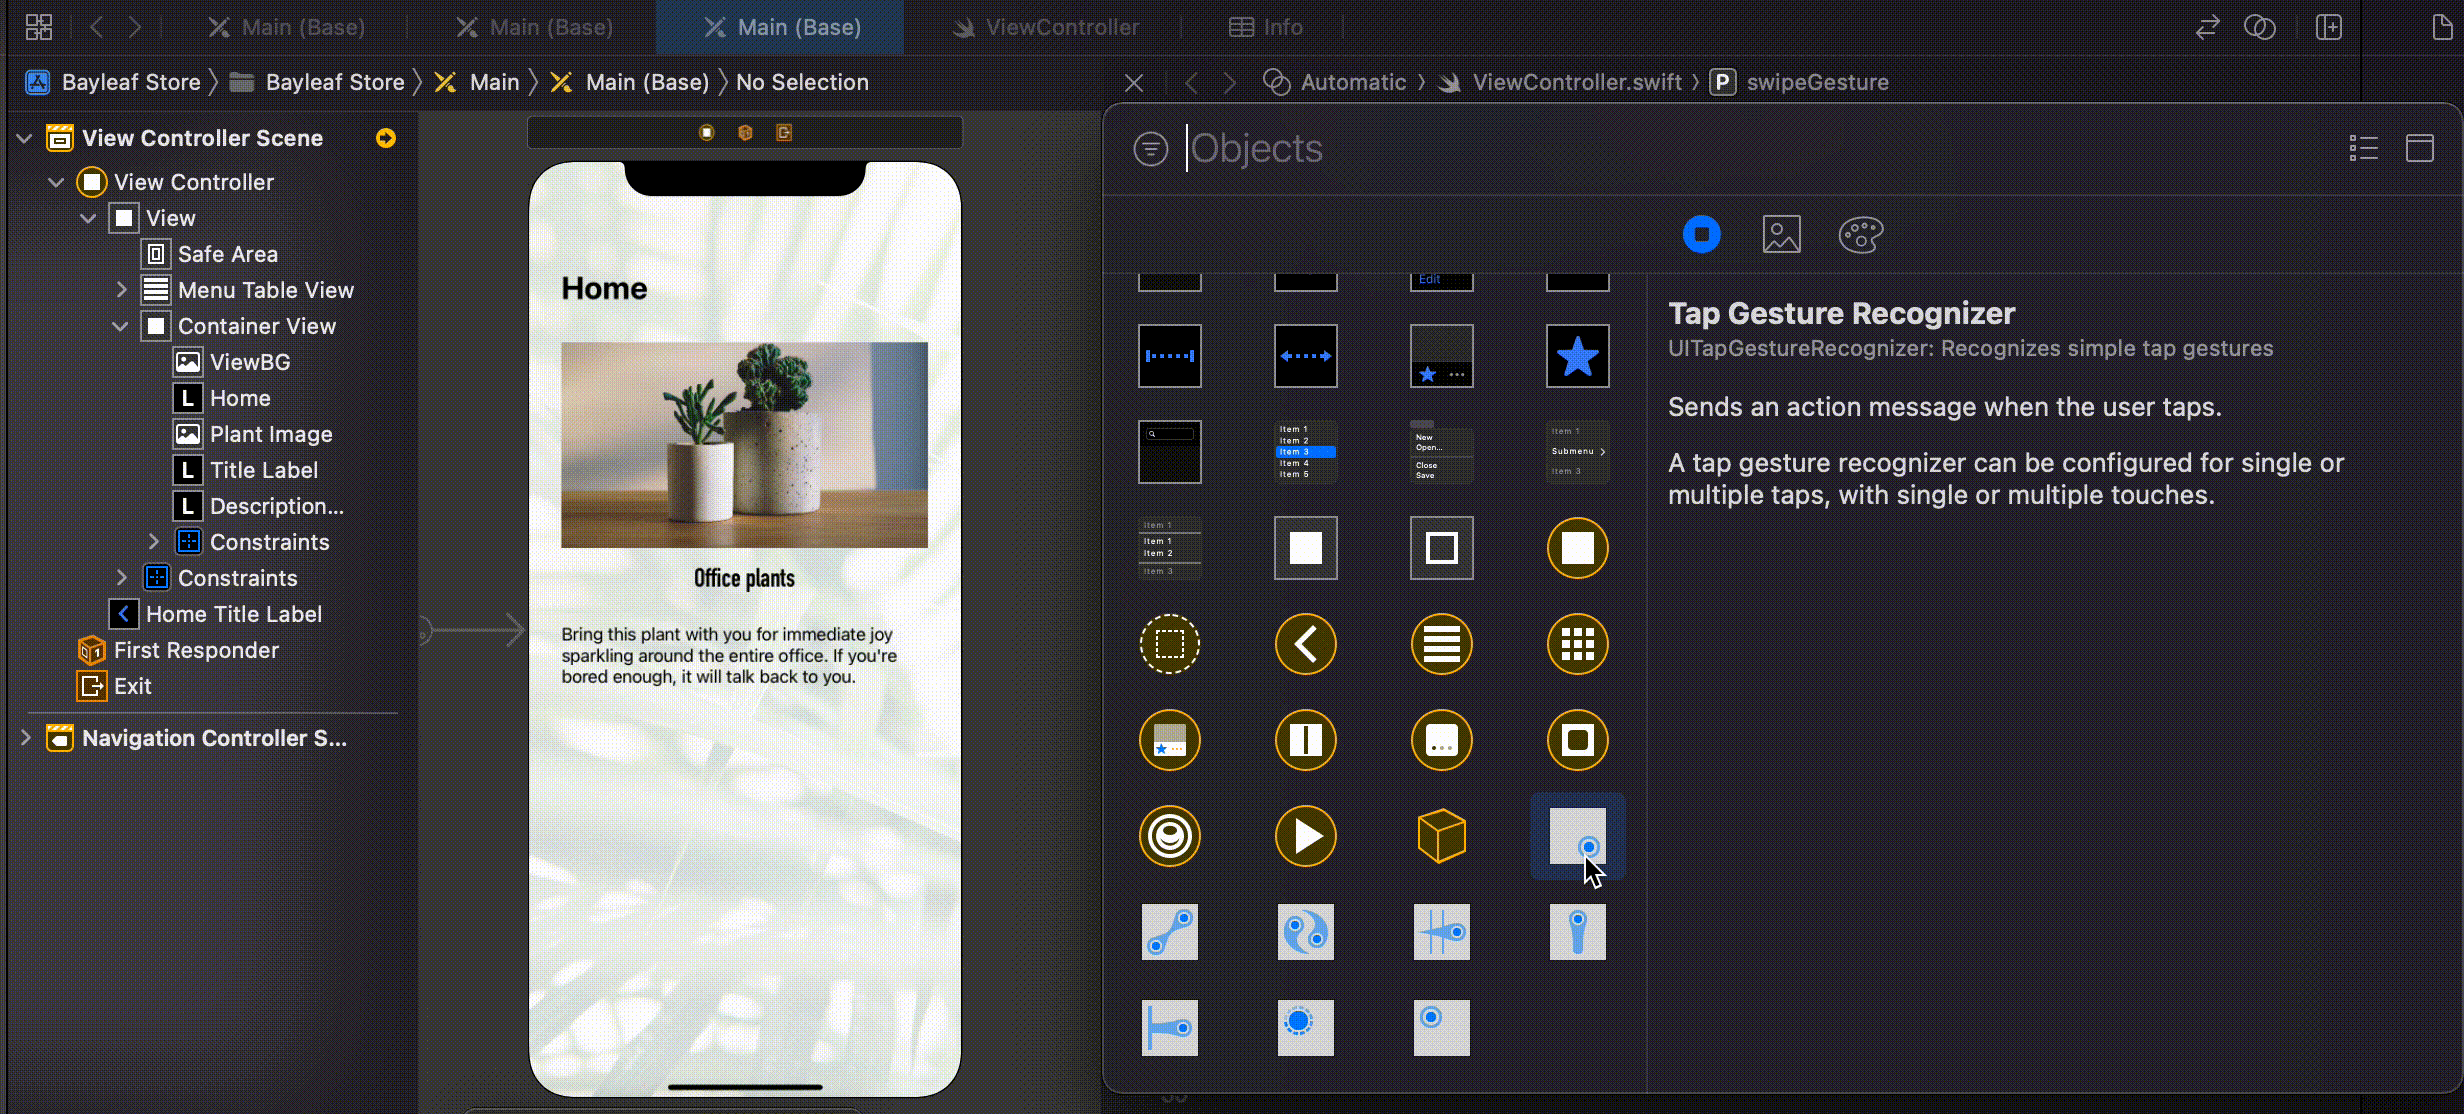Select the Objects library filled circle tab
This screenshot has height=1114, width=2464.
tap(1701, 235)
